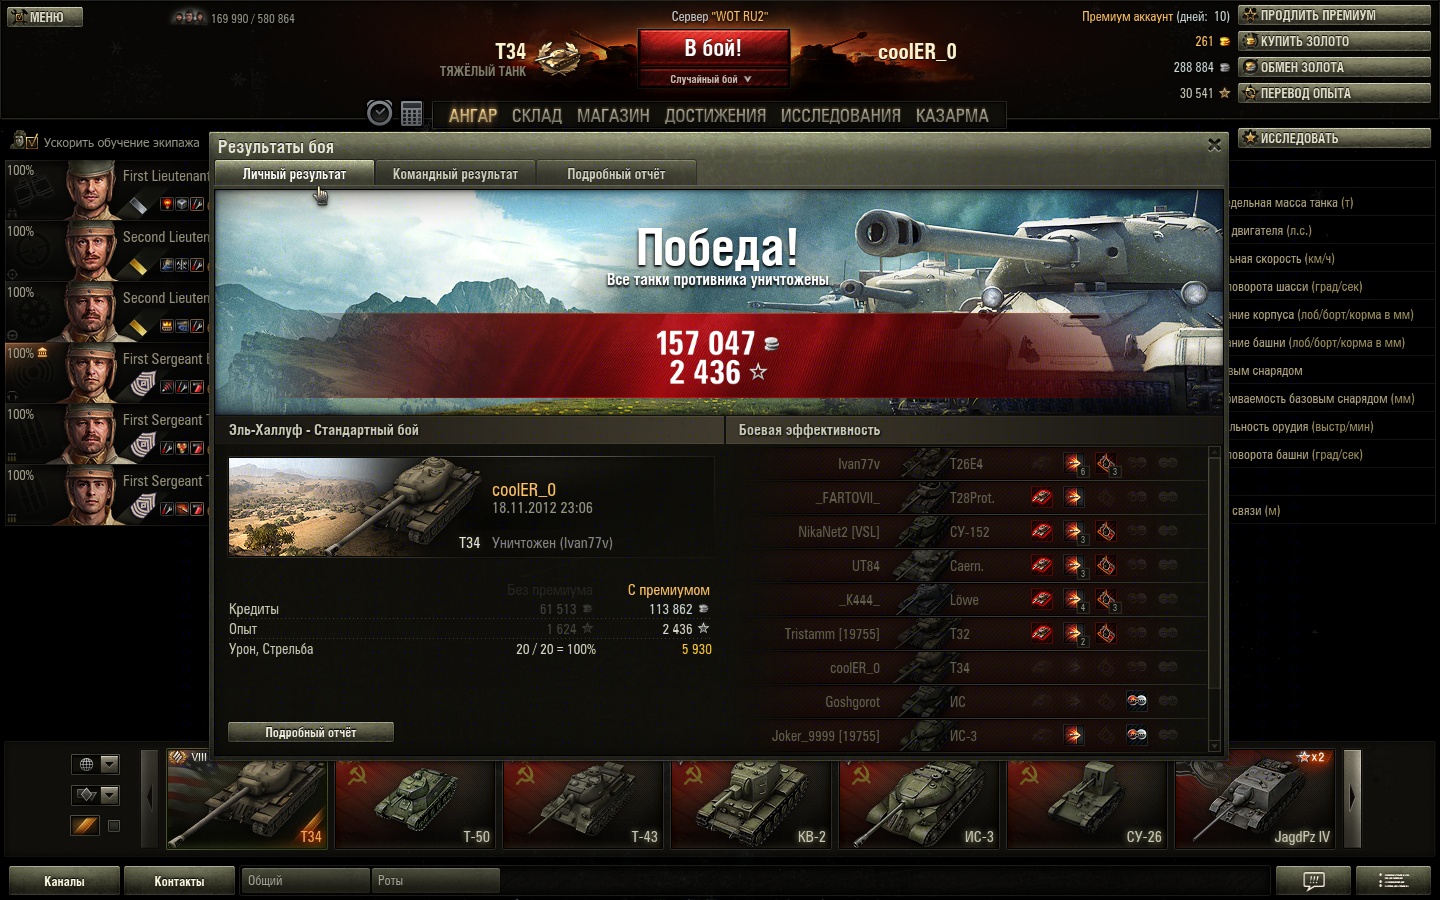Viewport: 1440px width, 900px height.
Task: Switch to Командный результат tab
Action: pos(455,174)
